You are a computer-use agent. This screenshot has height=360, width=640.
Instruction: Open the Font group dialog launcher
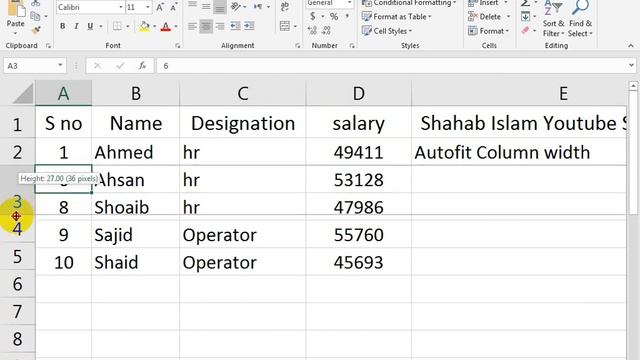[x=178, y=46]
